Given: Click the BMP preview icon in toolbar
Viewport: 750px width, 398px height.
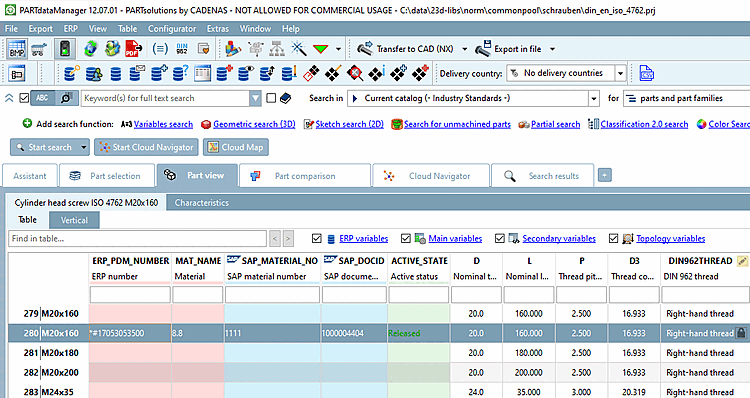Looking at the screenshot, I should (x=17, y=49).
